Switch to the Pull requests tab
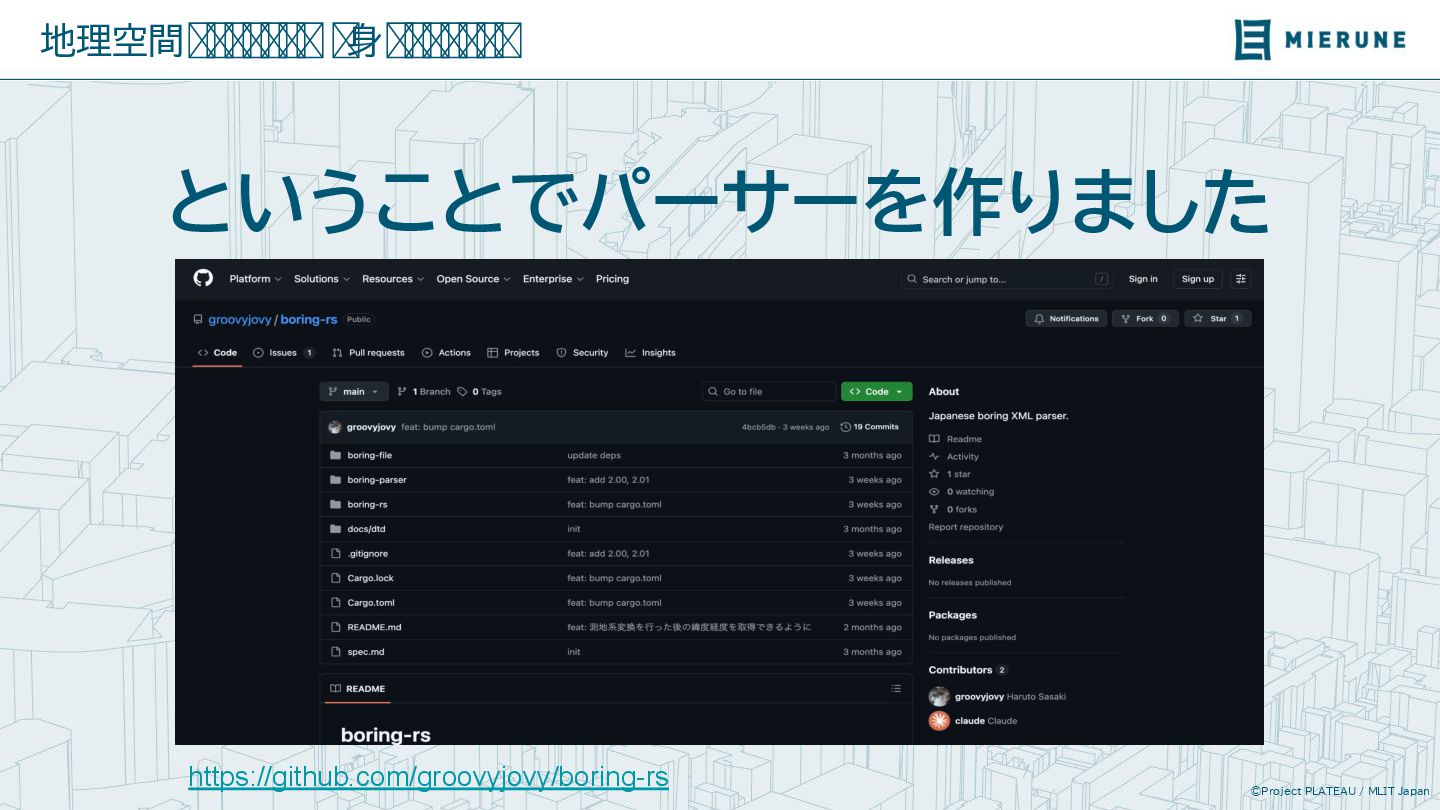This screenshot has width=1440, height=810. (368, 353)
